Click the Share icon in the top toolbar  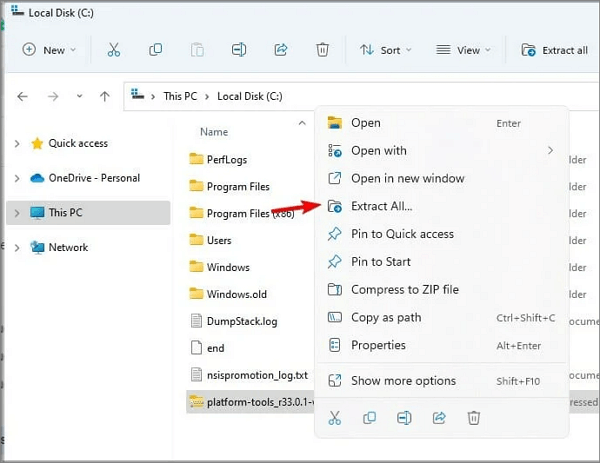coord(281,50)
